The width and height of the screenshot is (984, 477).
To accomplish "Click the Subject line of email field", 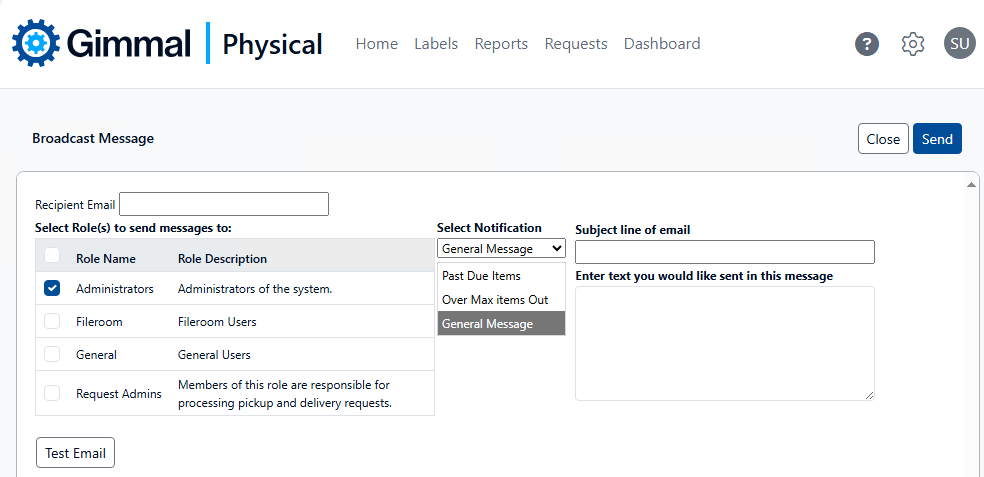I will [x=725, y=252].
